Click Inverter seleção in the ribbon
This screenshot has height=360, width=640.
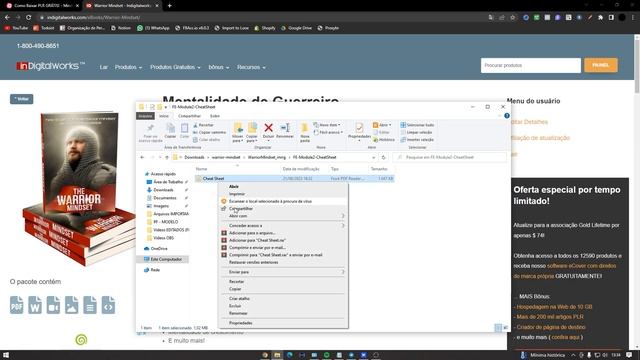click(x=417, y=140)
